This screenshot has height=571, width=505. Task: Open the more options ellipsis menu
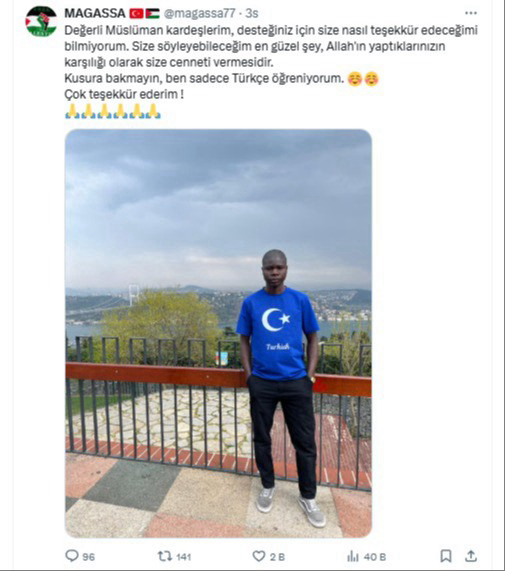click(470, 13)
